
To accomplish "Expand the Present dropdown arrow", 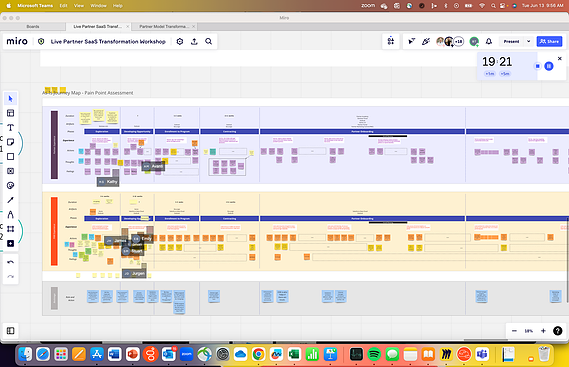I will point(528,41).
